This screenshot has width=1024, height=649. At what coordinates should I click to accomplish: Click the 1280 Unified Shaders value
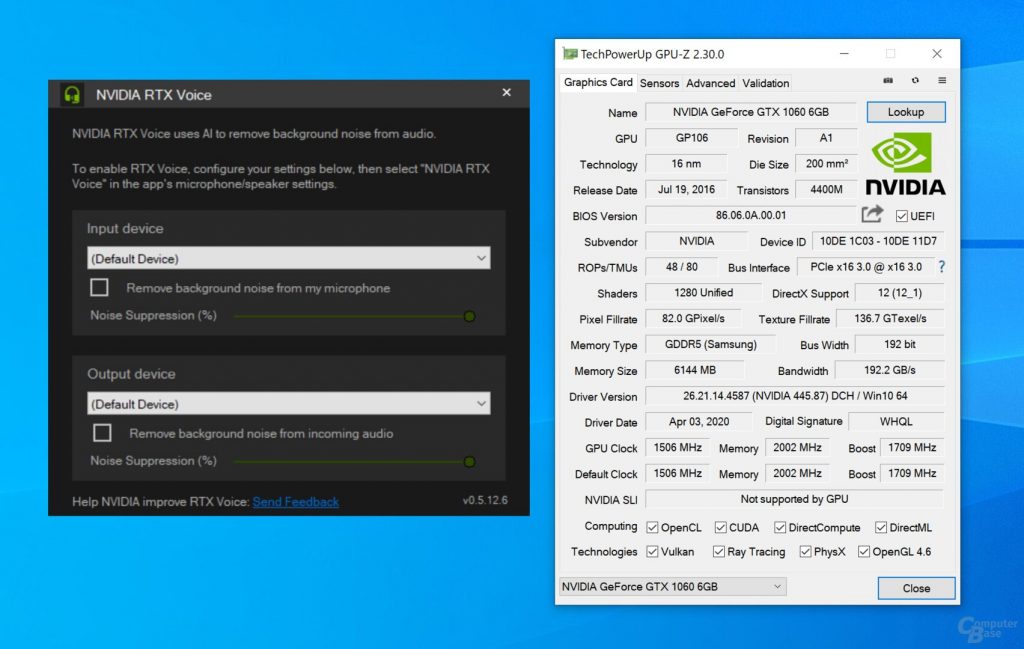(703, 293)
